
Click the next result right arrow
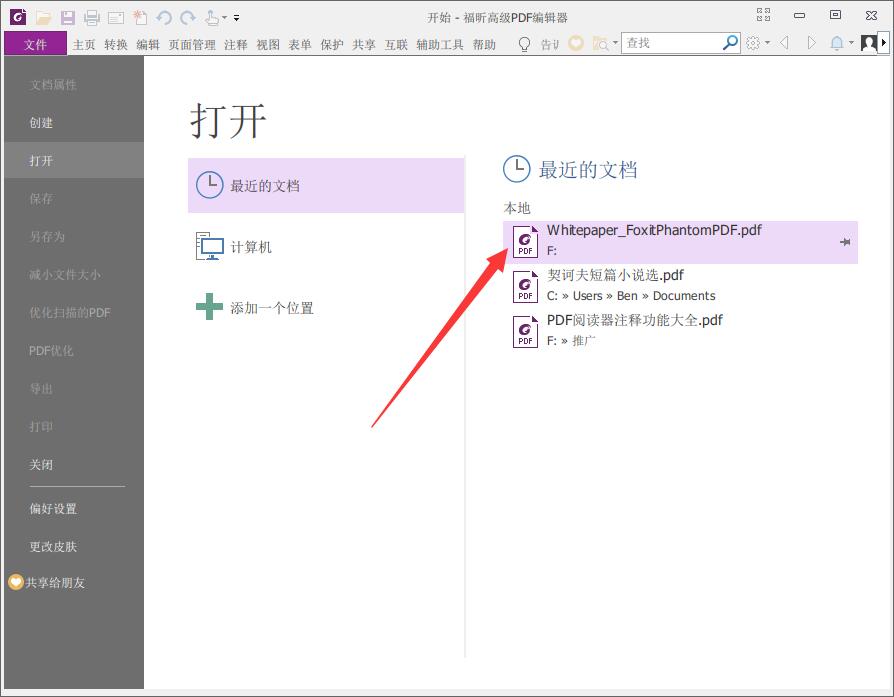(x=811, y=43)
